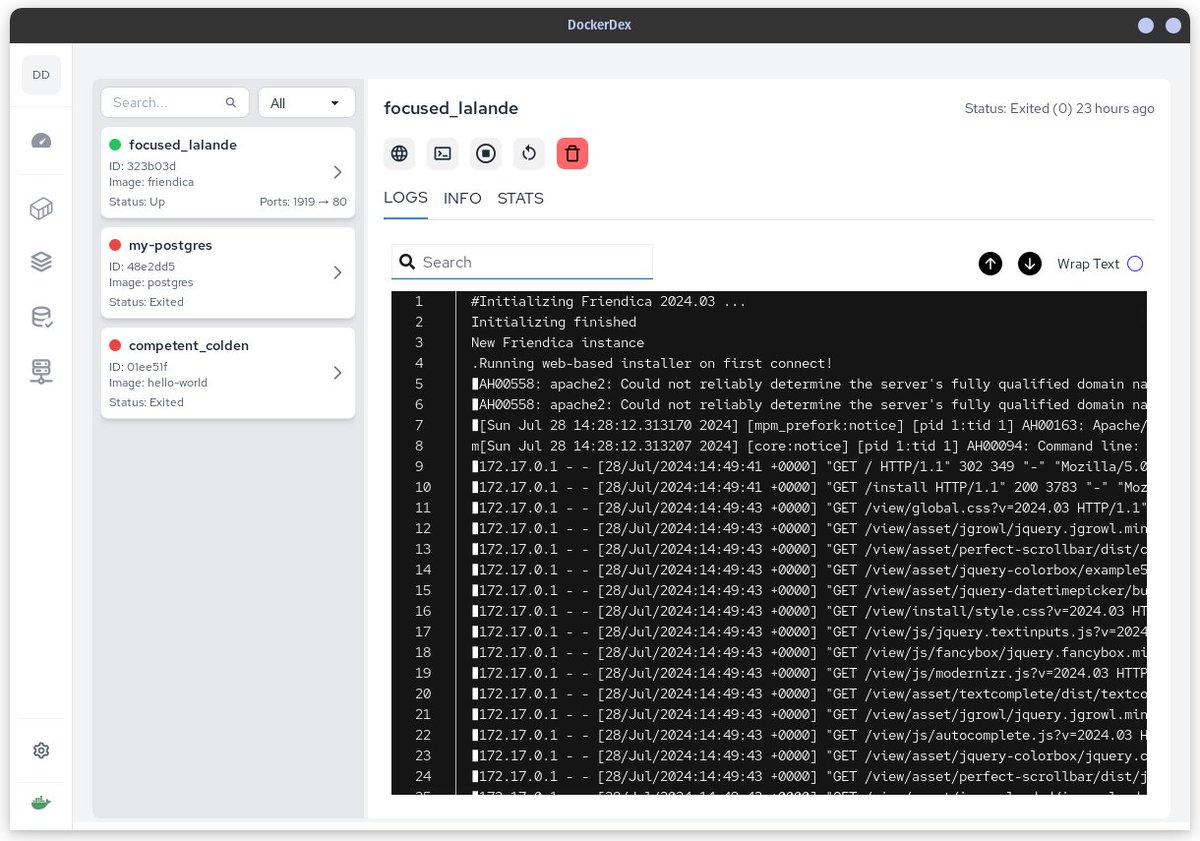The width and height of the screenshot is (1200, 841).
Task: Expand the my-postgres container card chevron
Action: 337,272
